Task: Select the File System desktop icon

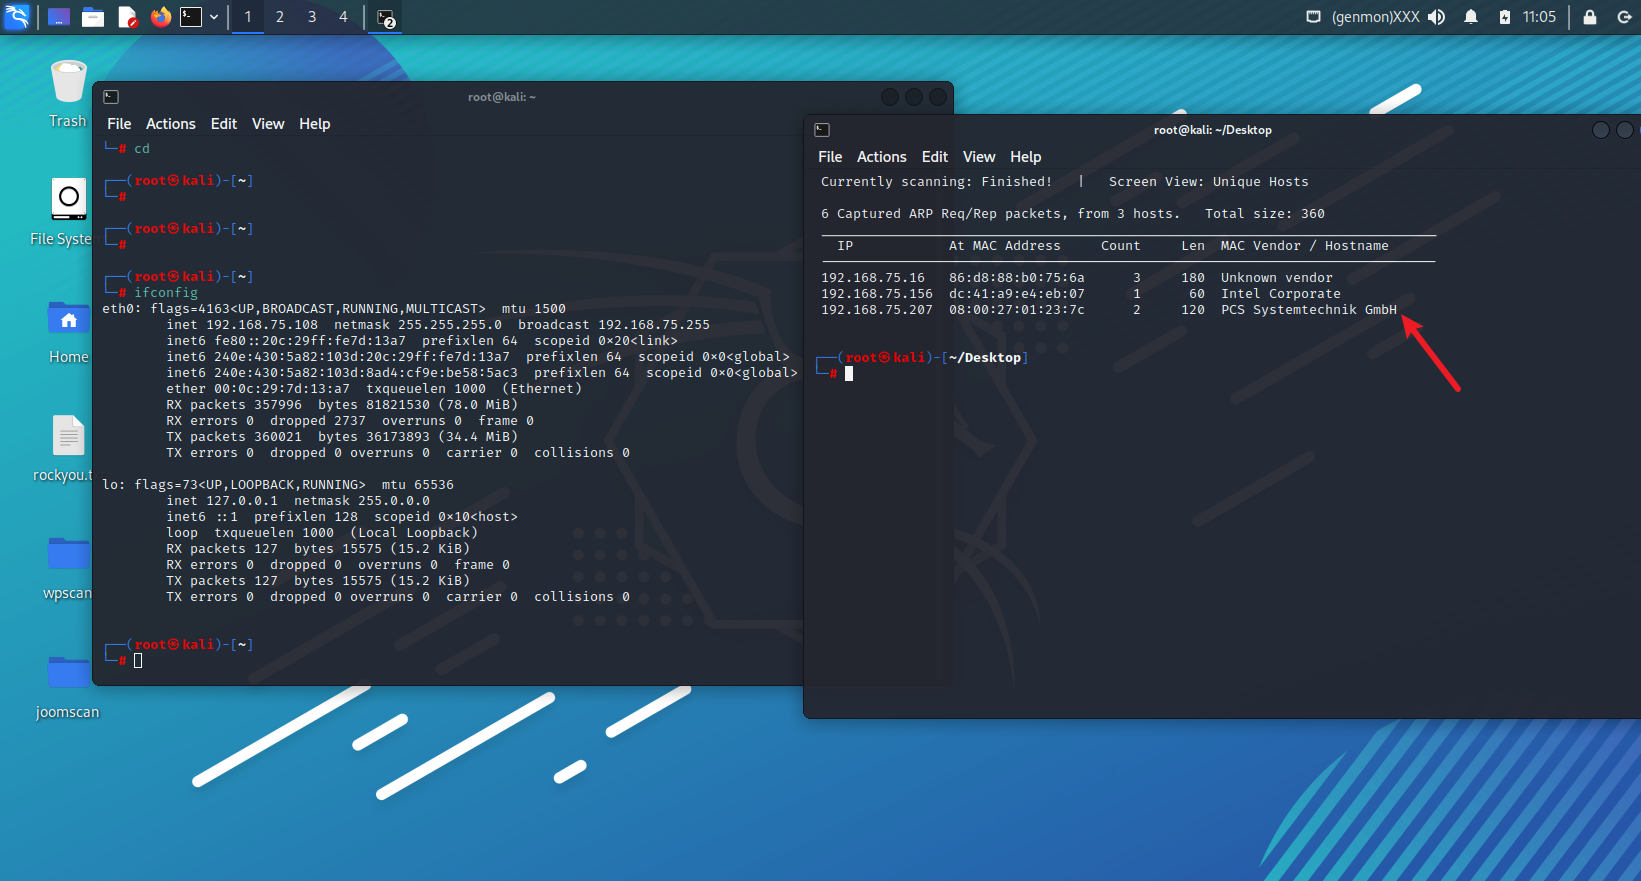Action: click(62, 212)
